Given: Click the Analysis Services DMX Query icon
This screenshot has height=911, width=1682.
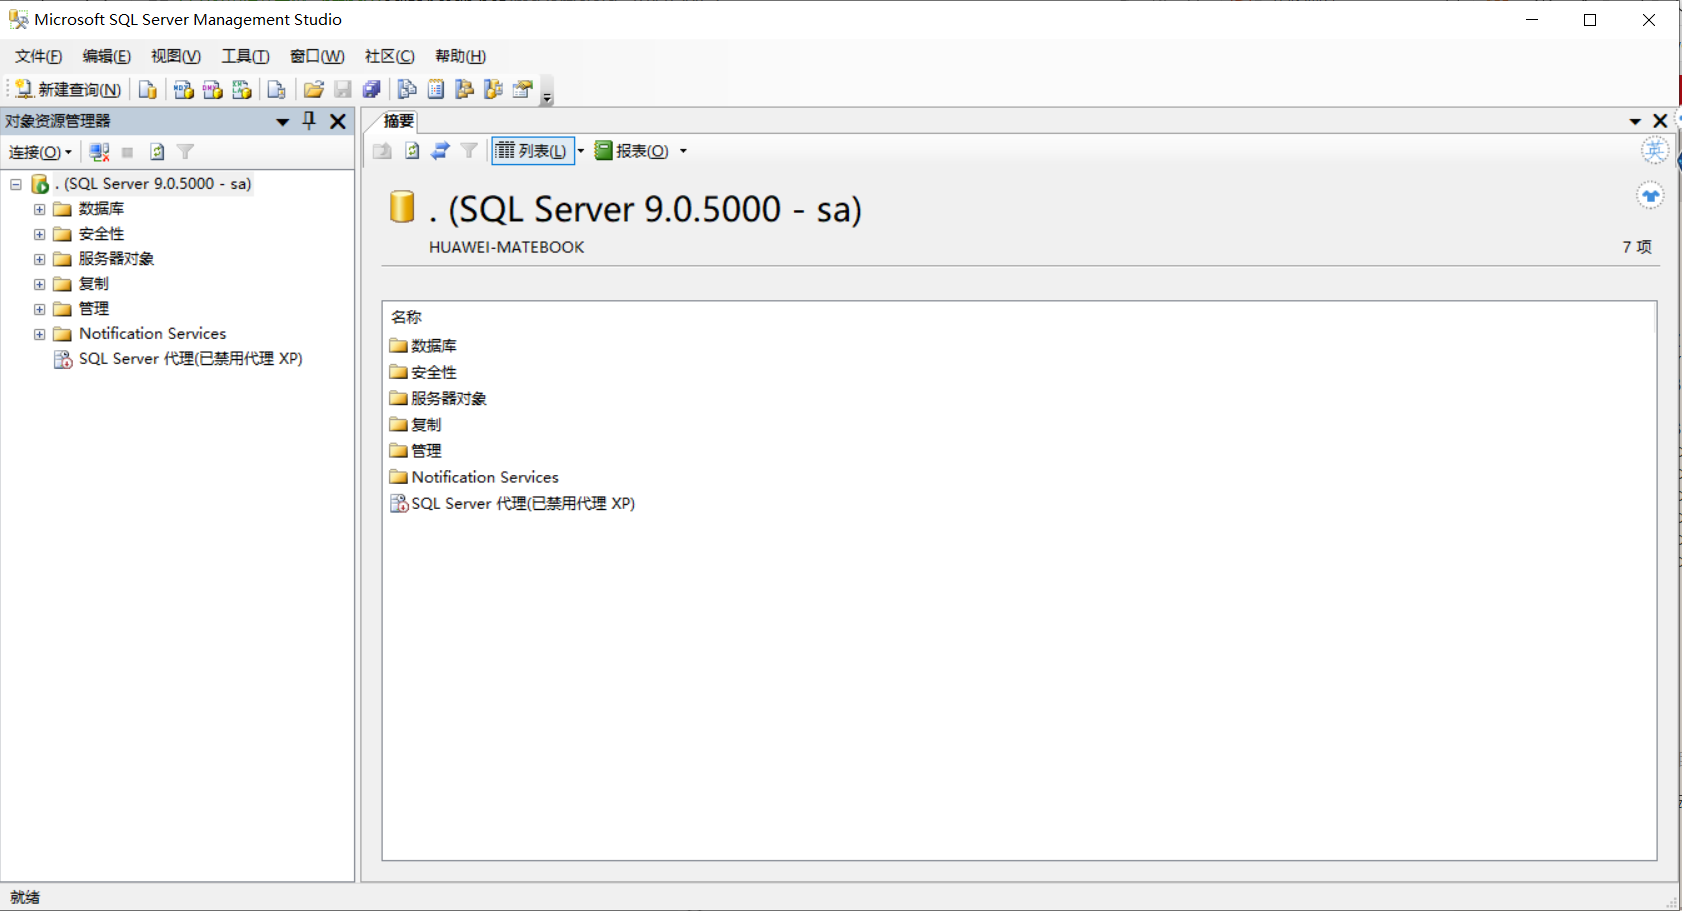Looking at the screenshot, I should click(x=212, y=90).
